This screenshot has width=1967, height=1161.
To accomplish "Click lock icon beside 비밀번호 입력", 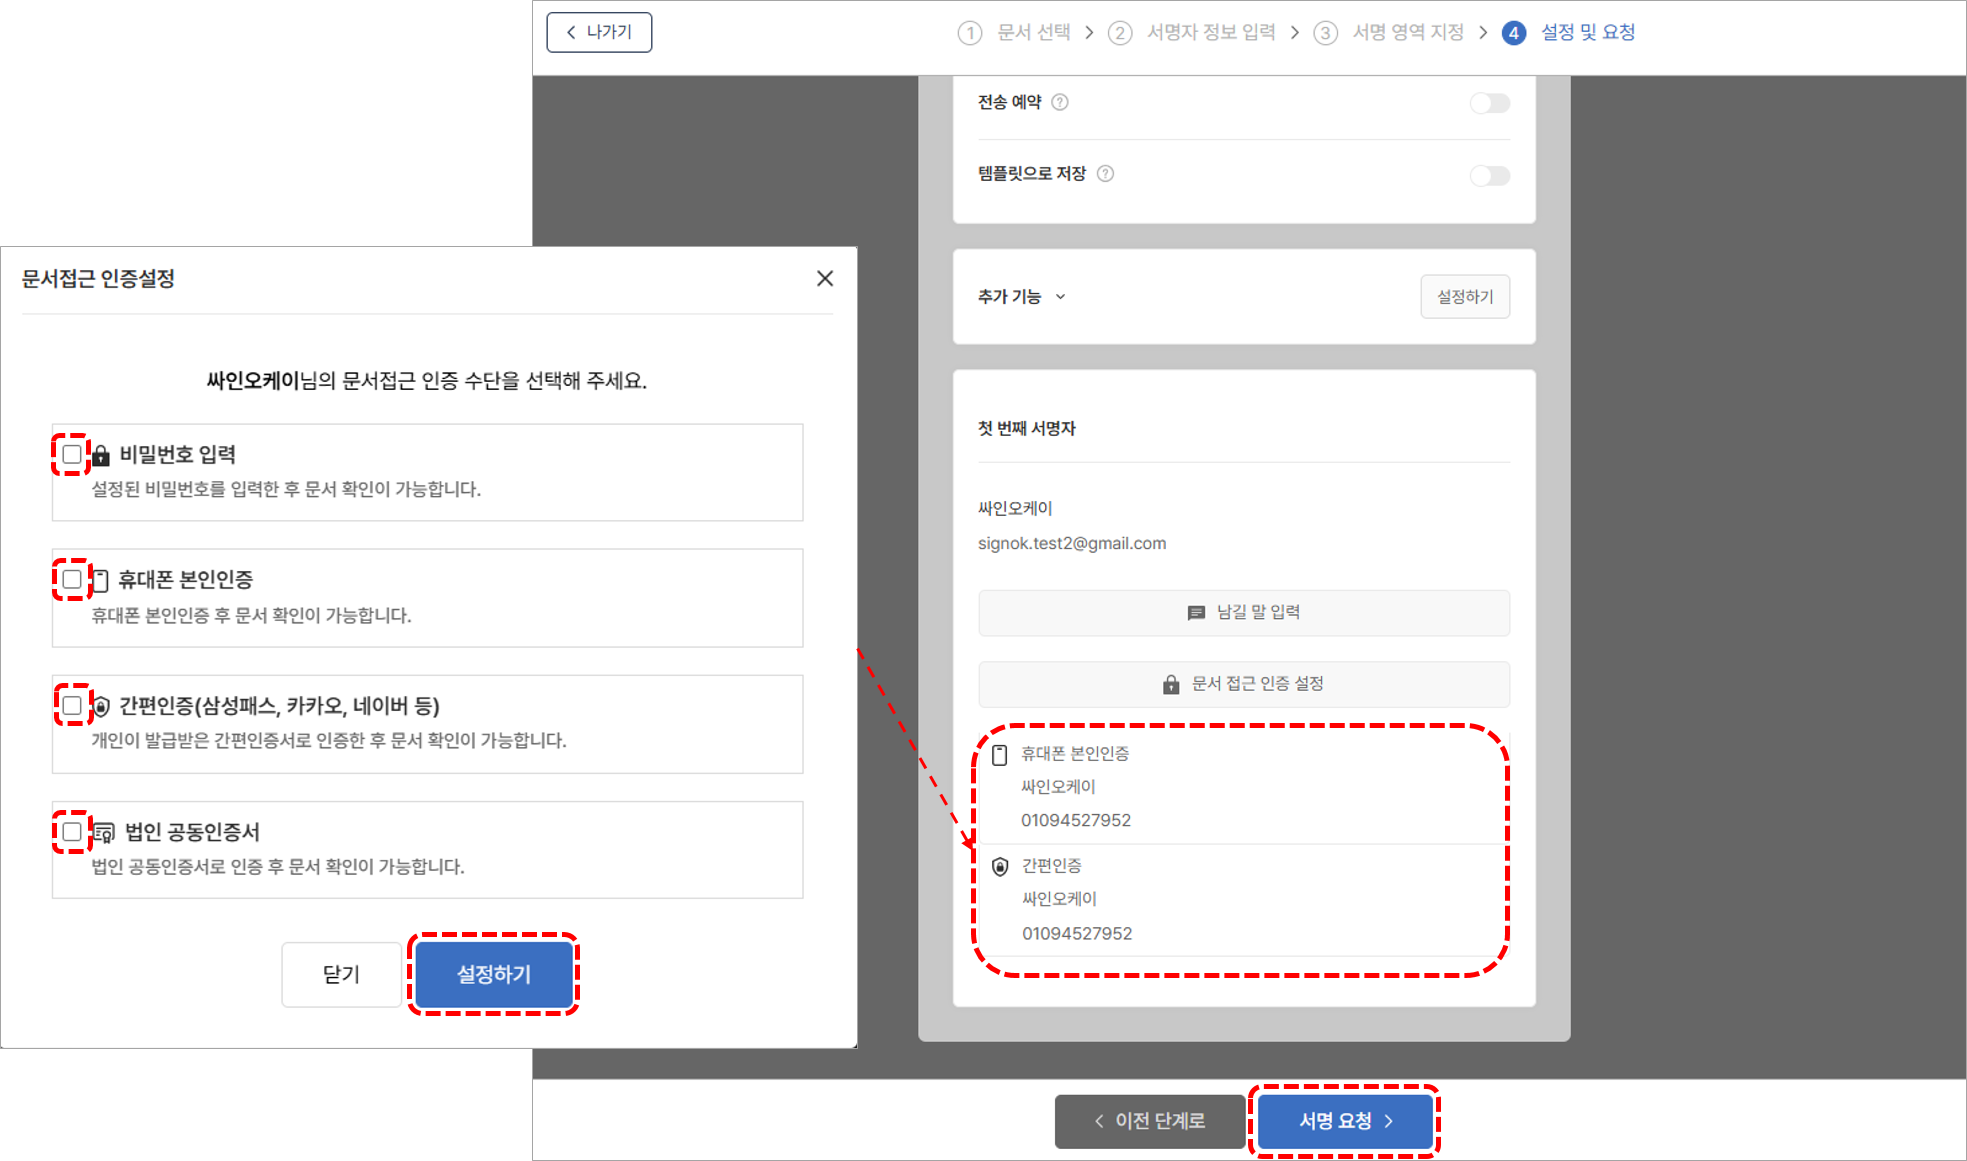I will [x=101, y=457].
